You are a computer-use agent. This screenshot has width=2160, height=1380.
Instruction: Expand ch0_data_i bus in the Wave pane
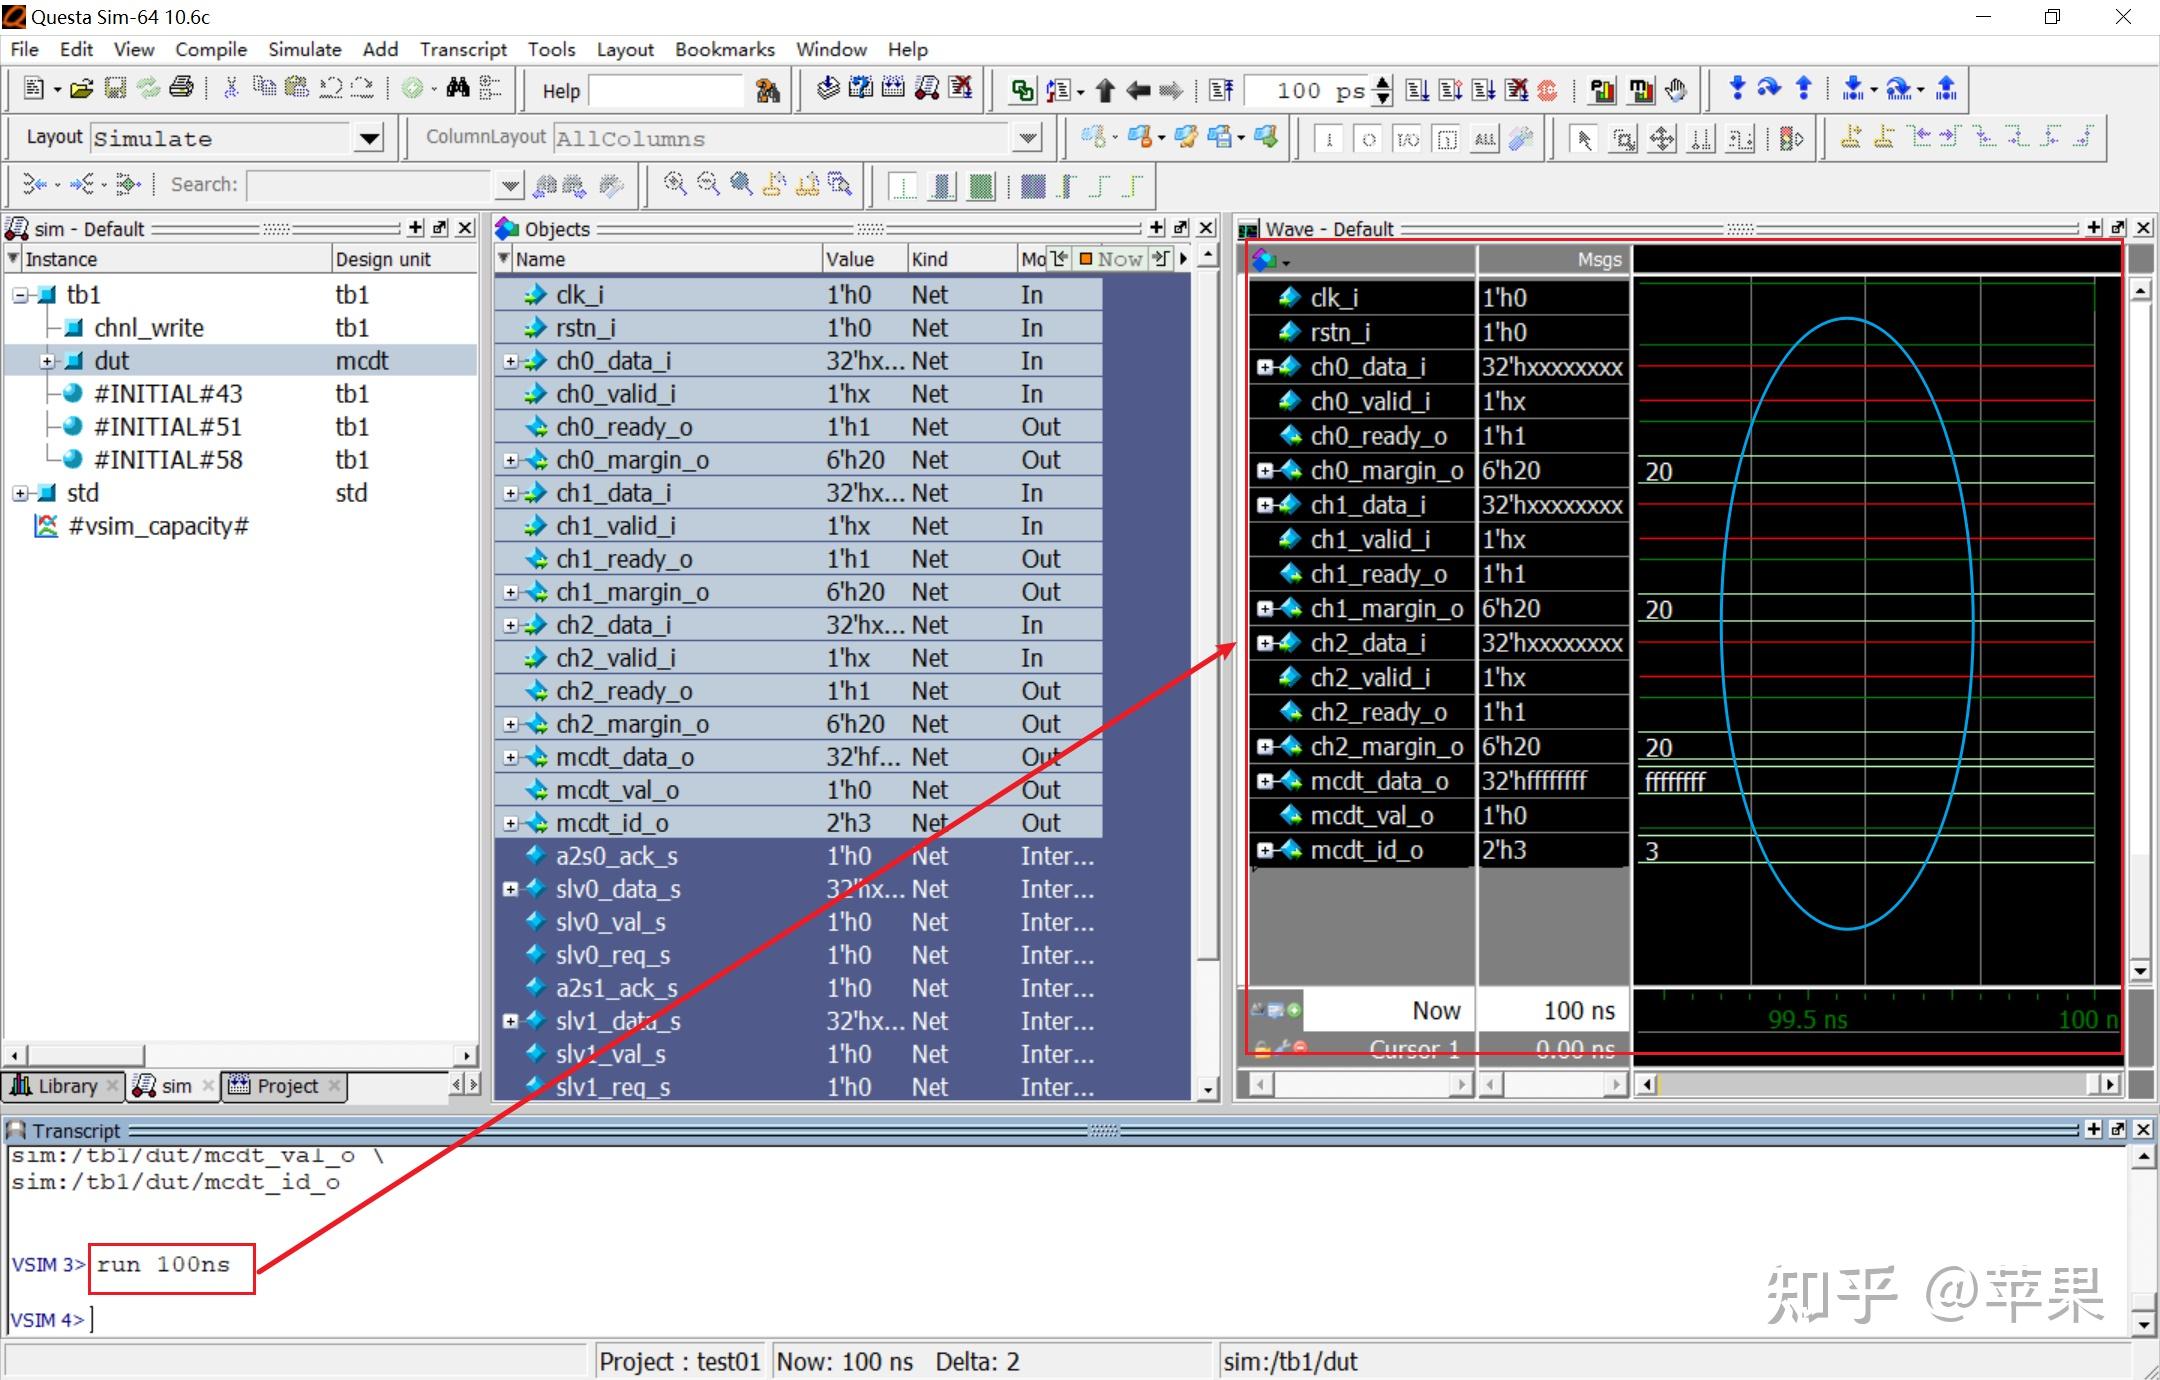pos(1265,367)
